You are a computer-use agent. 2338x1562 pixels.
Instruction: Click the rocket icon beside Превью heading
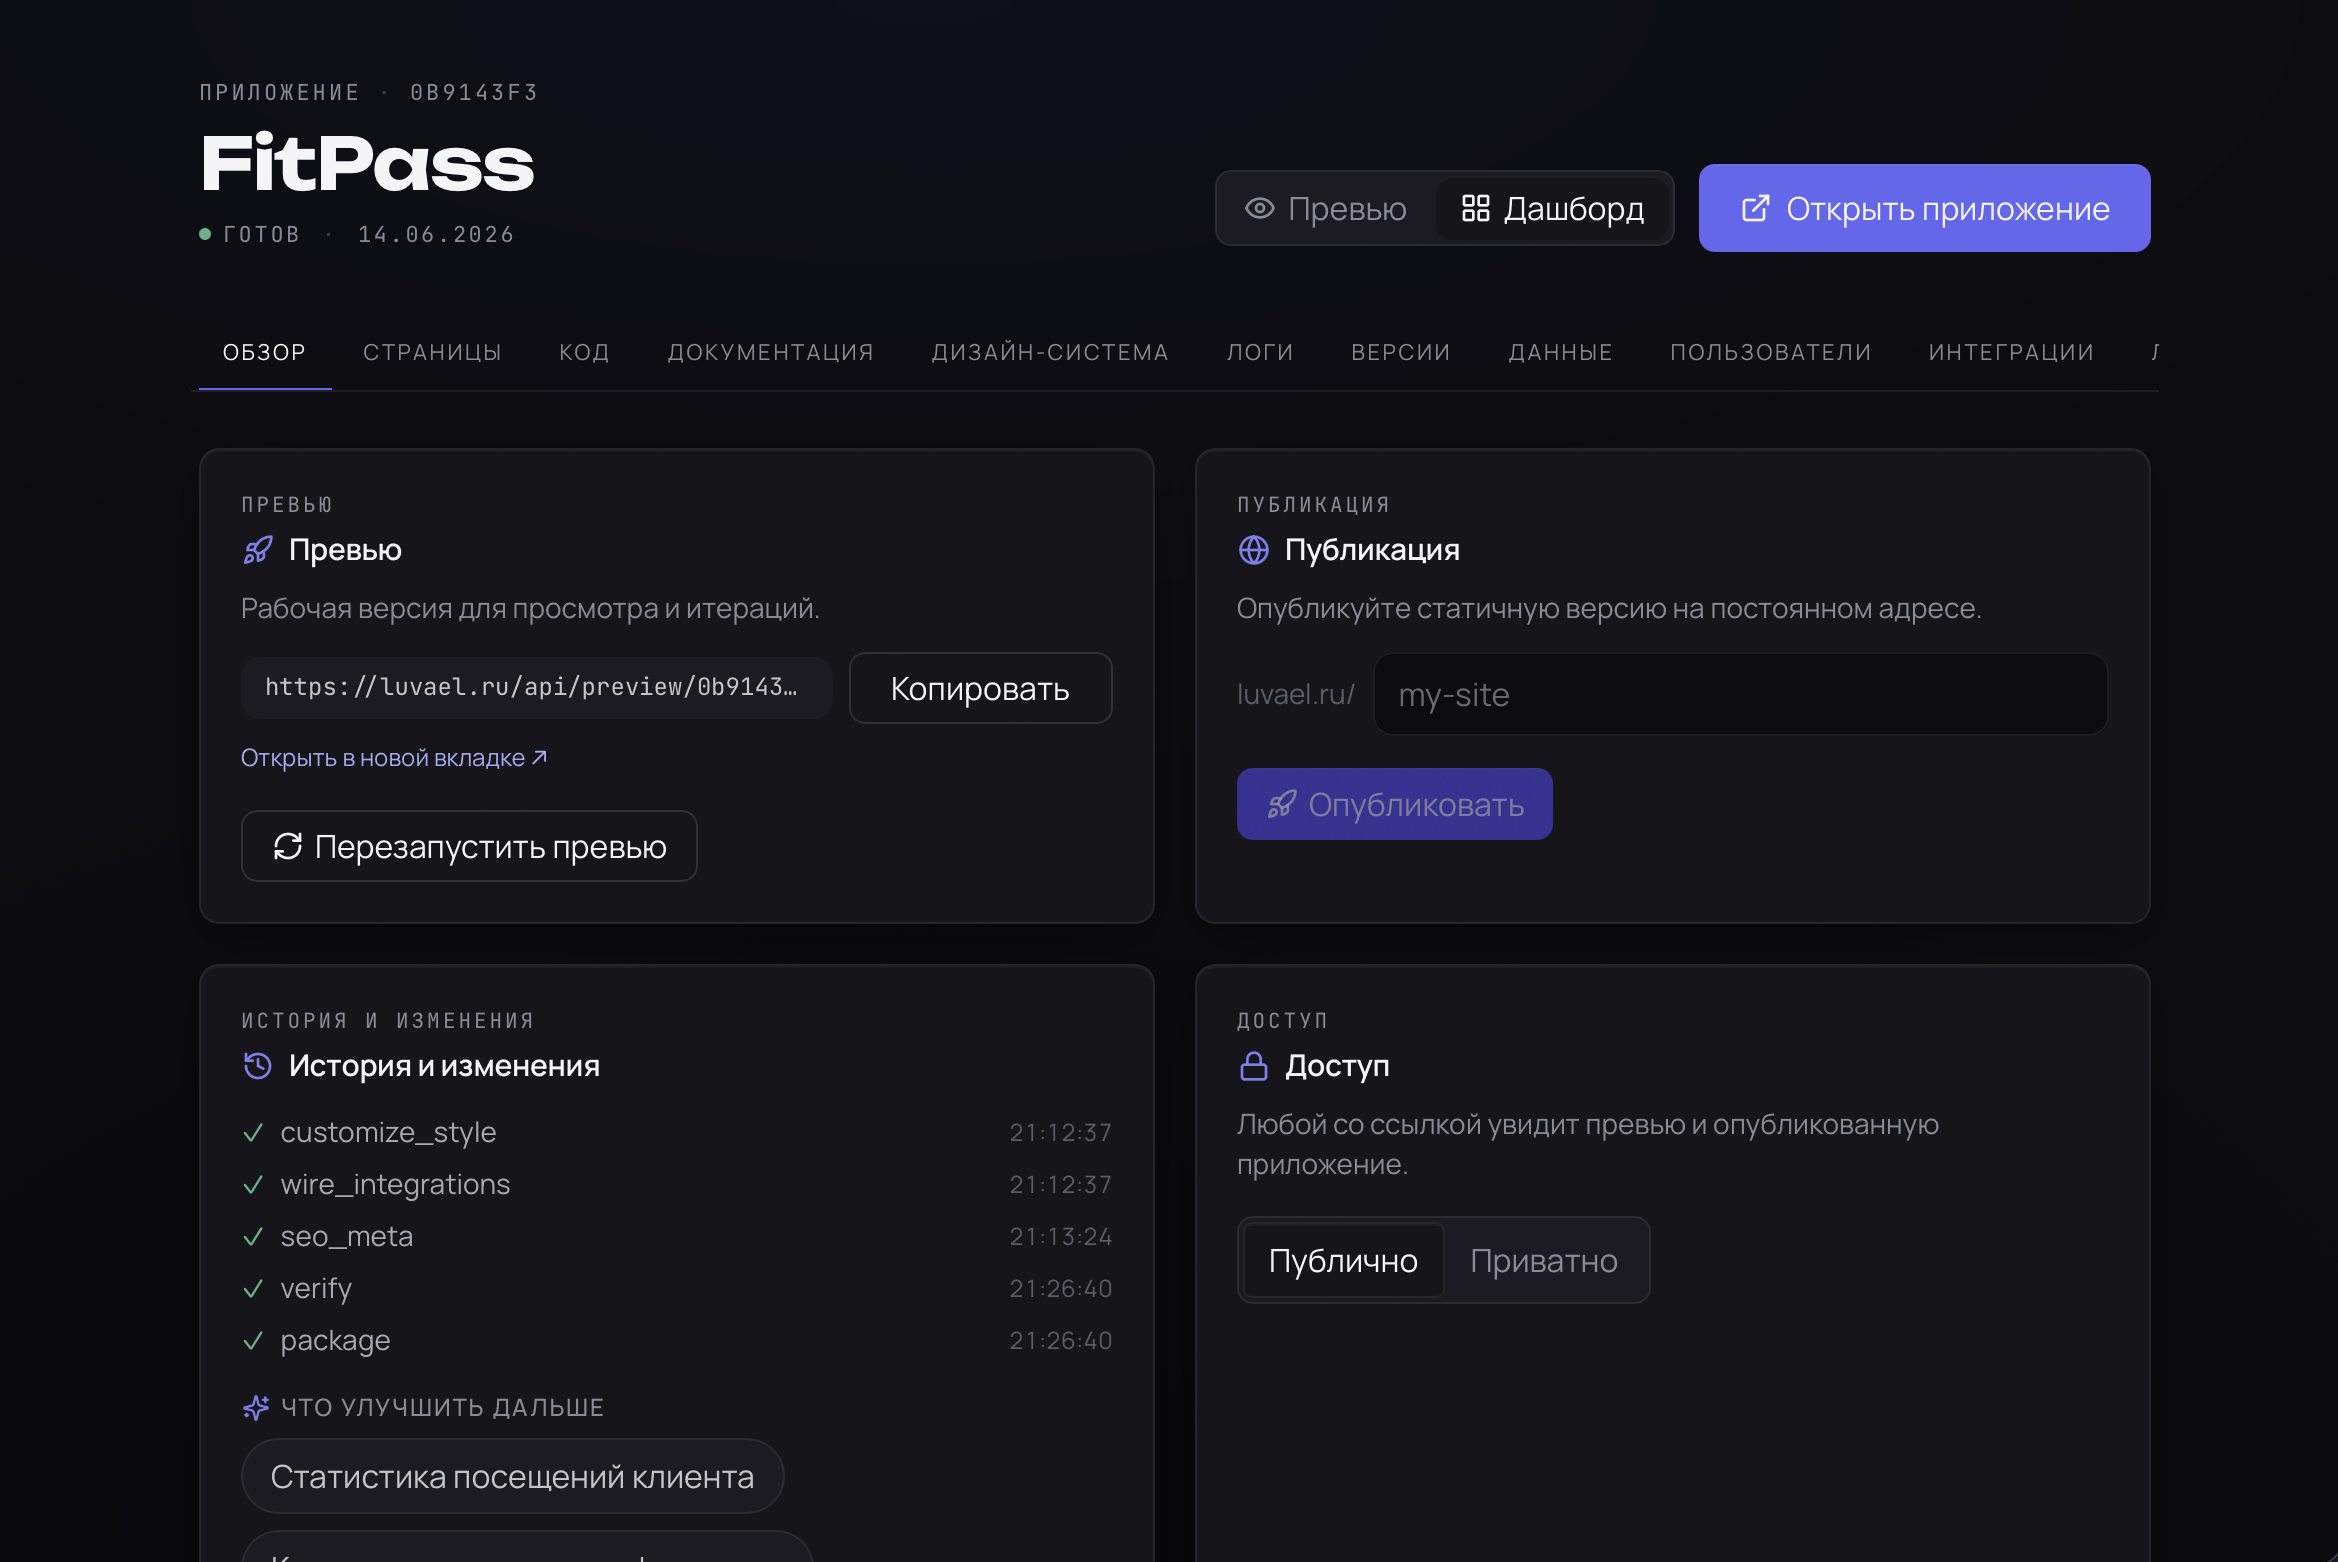(x=258, y=550)
